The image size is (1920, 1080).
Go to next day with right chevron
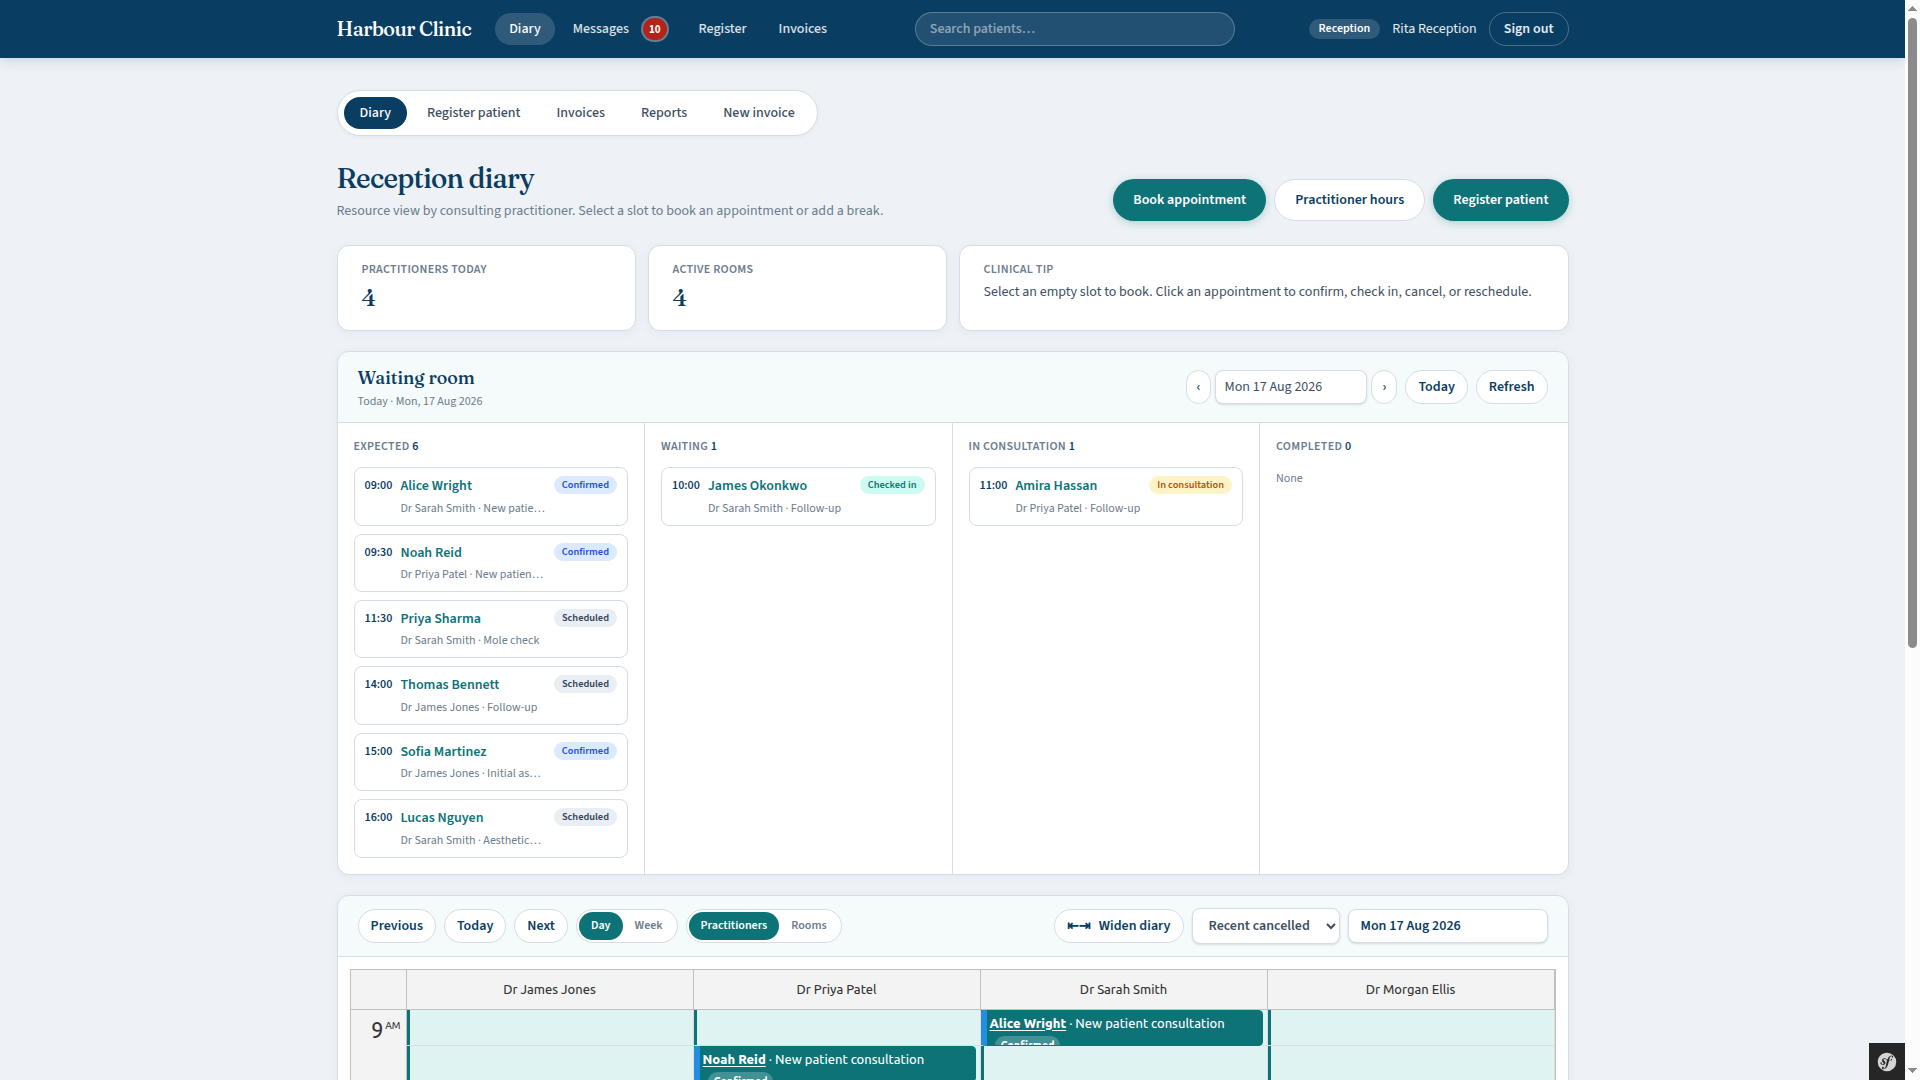(x=1384, y=387)
